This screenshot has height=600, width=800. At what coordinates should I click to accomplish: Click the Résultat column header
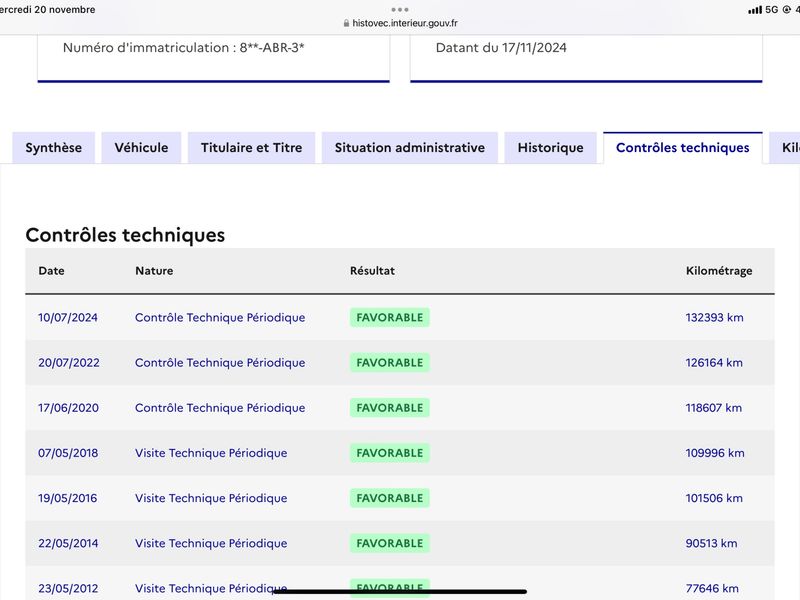372,271
